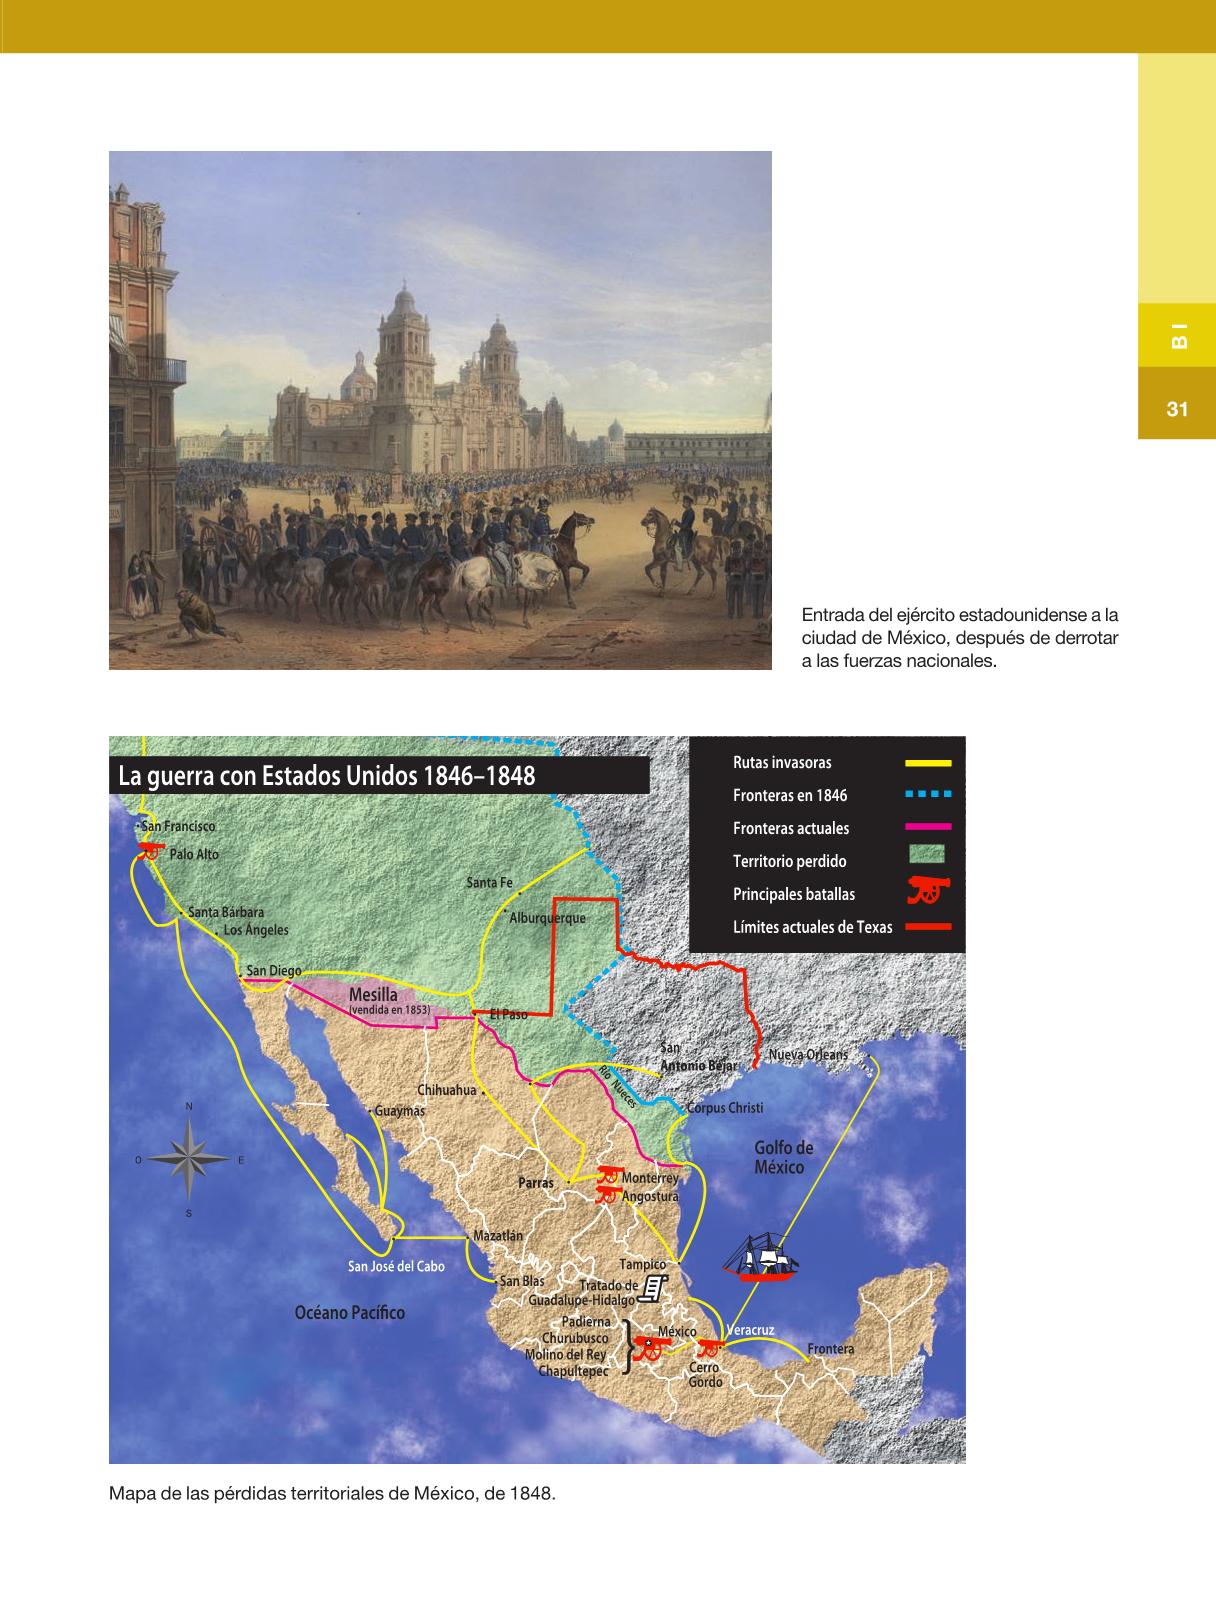
Task: Click the 'Fronteras actuales' legend label
Action: coord(791,828)
